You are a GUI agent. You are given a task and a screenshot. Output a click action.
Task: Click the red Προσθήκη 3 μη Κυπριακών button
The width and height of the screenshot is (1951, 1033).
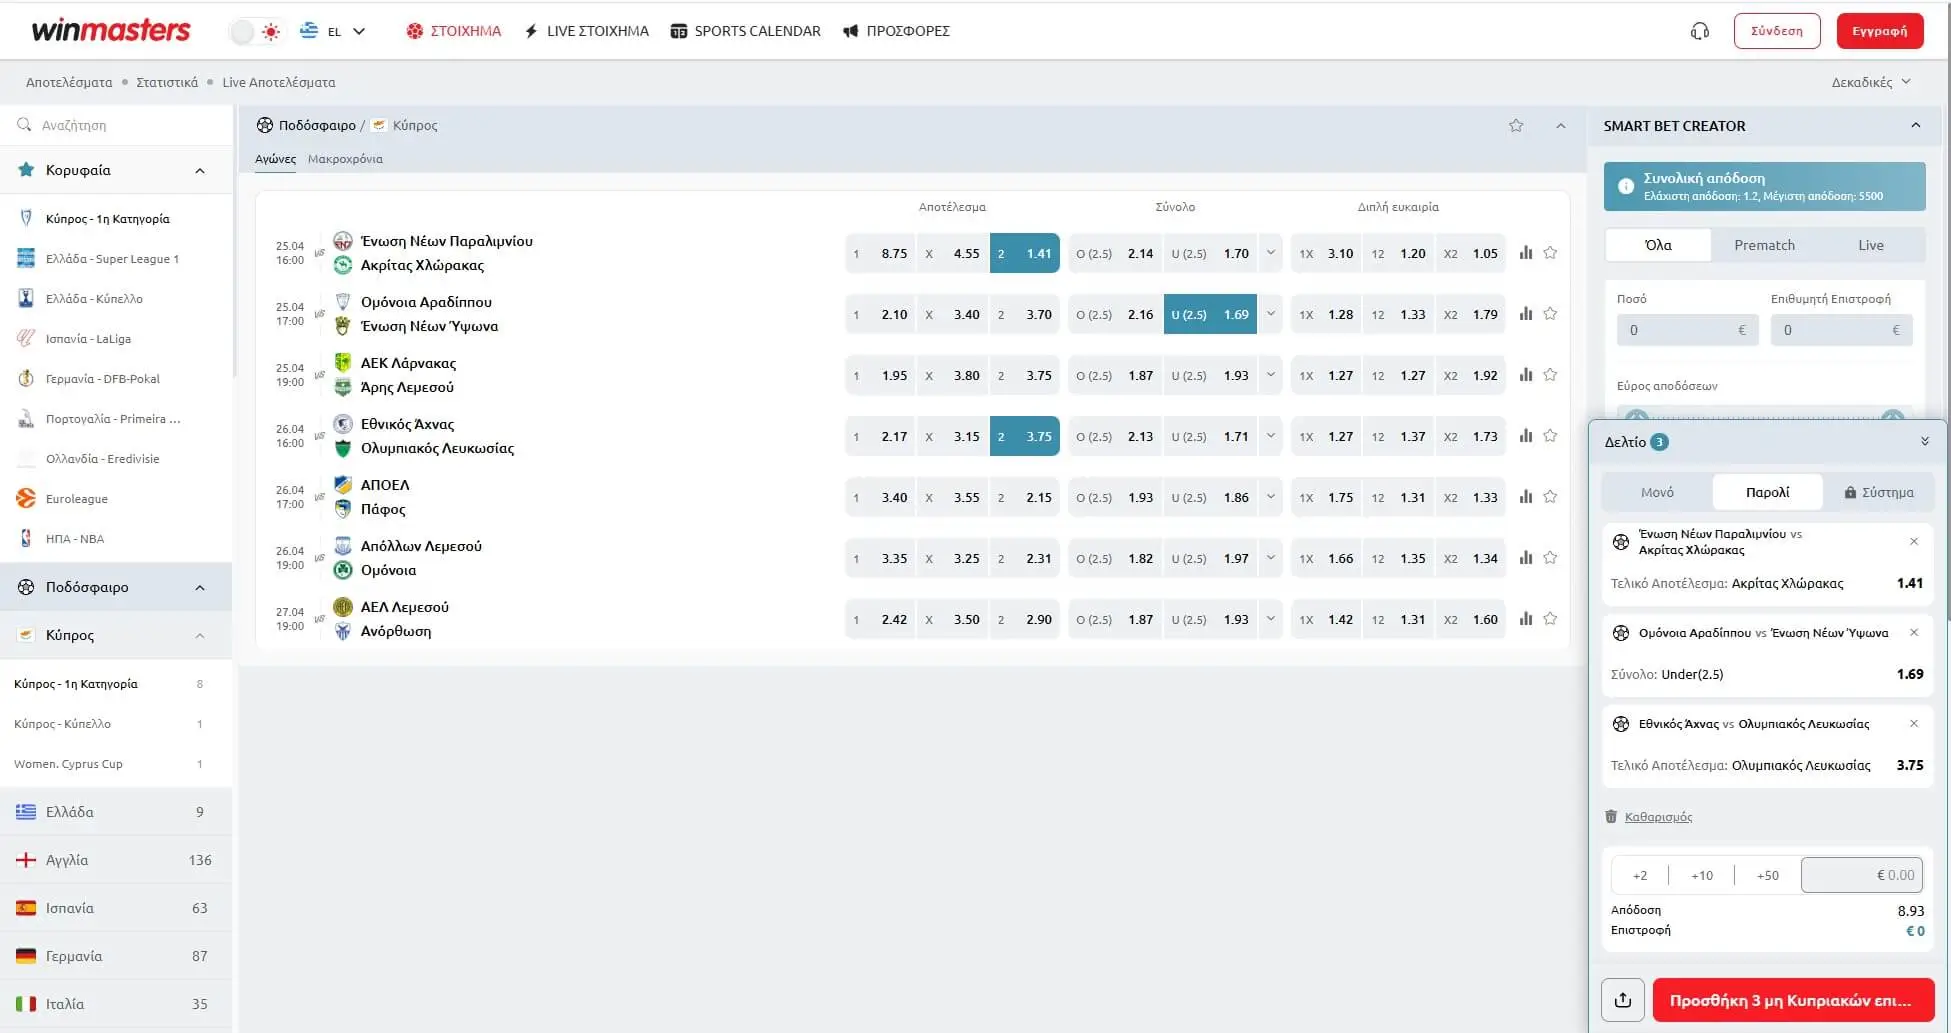pyautogui.click(x=1794, y=1000)
